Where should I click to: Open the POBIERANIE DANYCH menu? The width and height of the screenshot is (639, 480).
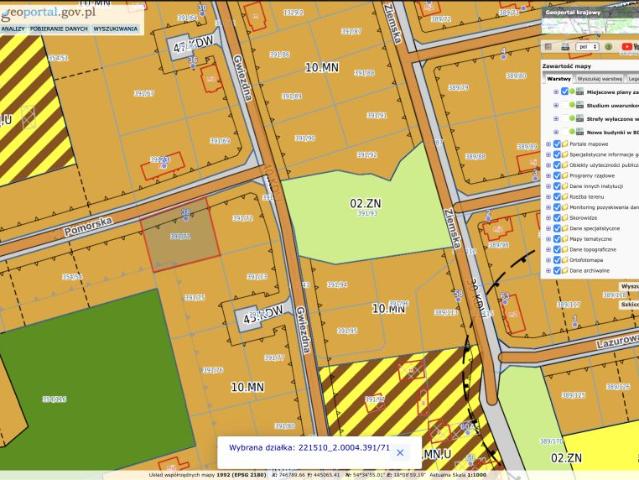(x=59, y=29)
